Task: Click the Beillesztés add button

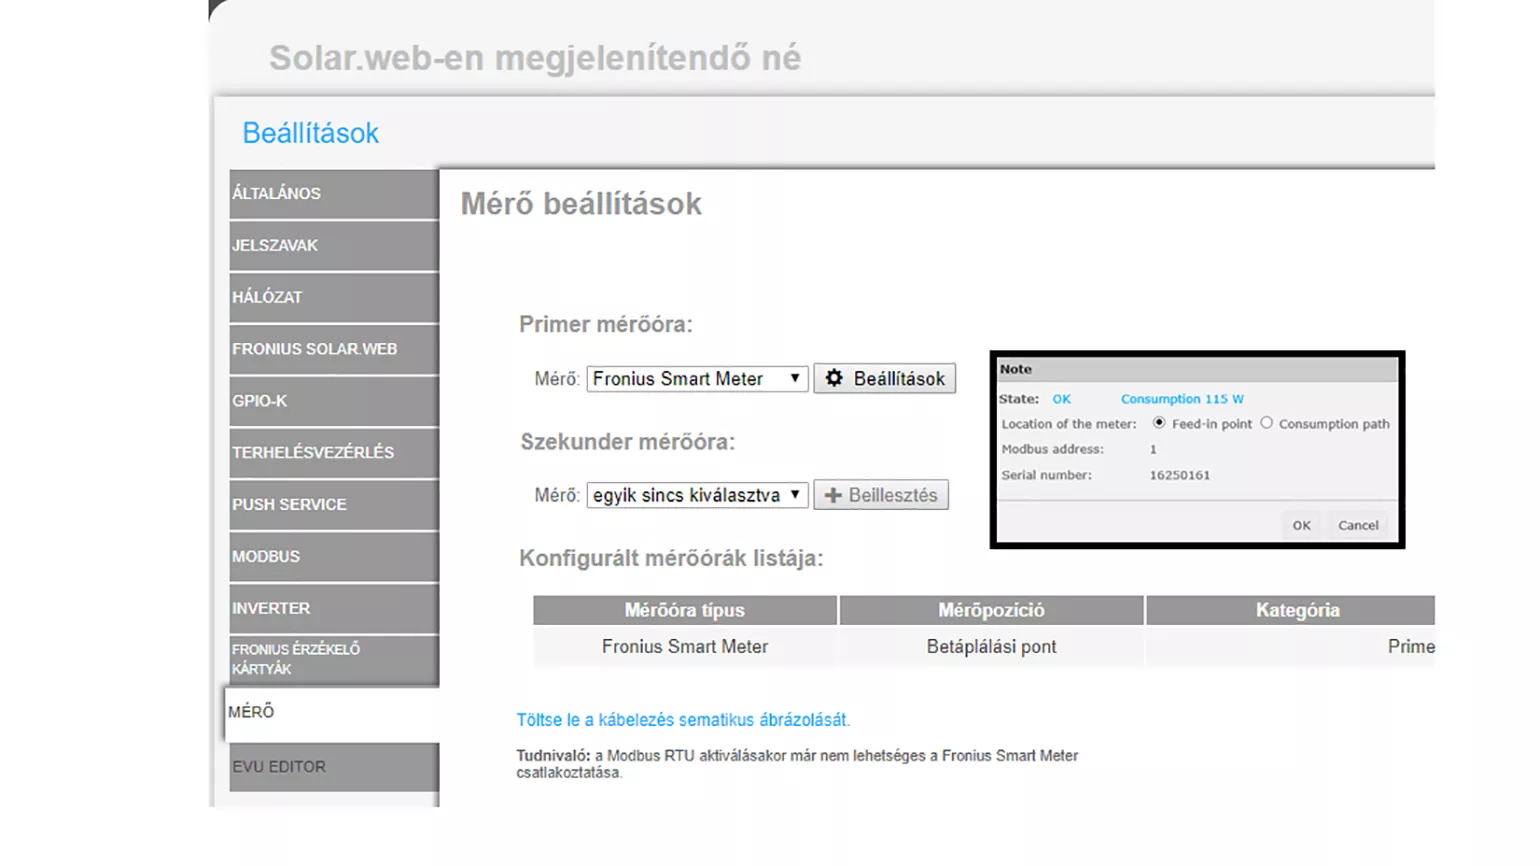Action: point(881,495)
